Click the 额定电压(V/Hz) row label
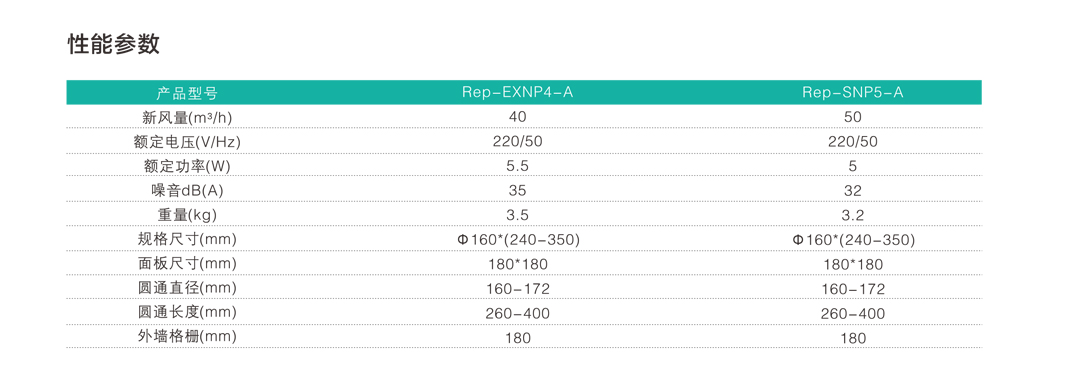Viewport: 1080px width, 379px height. (187, 142)
